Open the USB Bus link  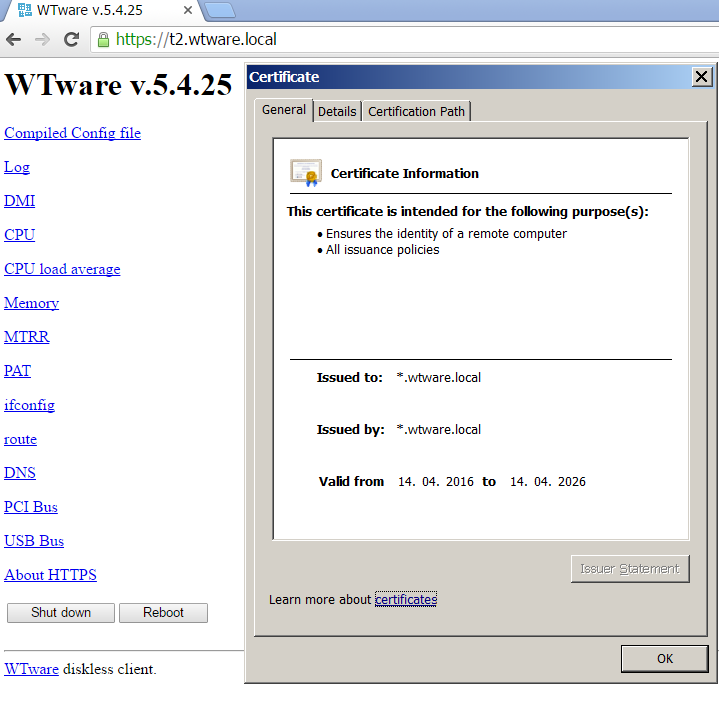(x=34, y=541)
